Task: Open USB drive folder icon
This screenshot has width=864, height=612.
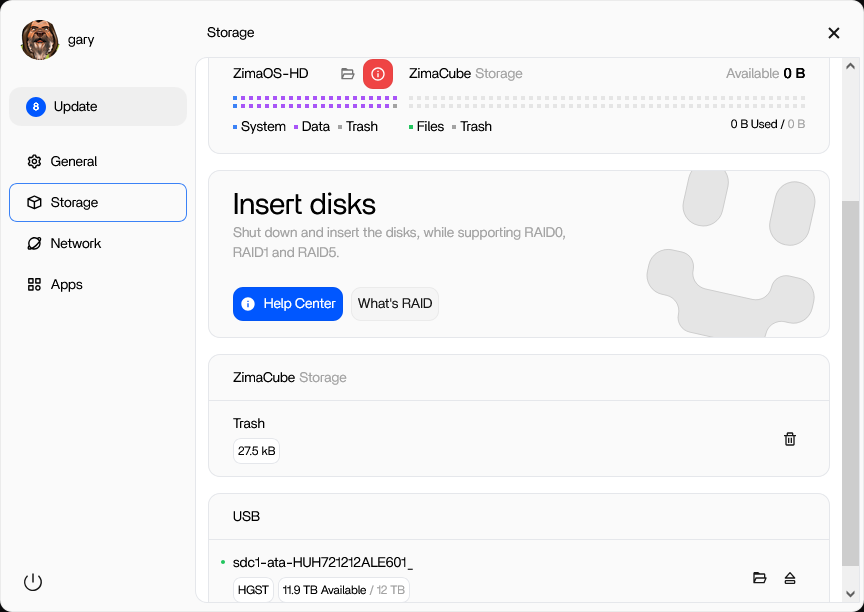Action: click(760, 578)
